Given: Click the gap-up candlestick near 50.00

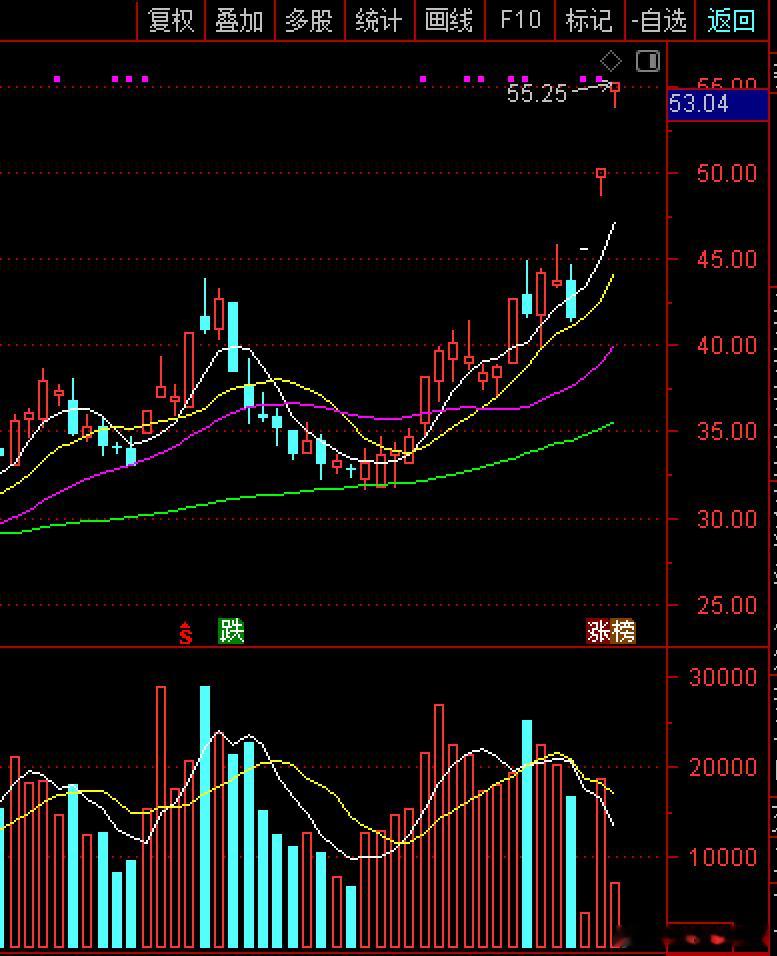Looking at the screenshot, I should (x=601, y=181).
